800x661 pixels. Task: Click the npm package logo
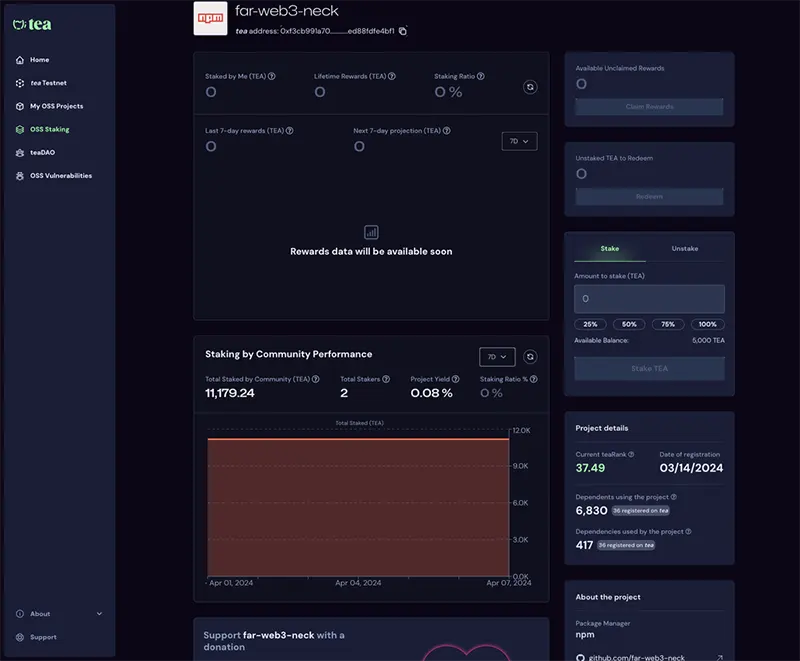210,18
